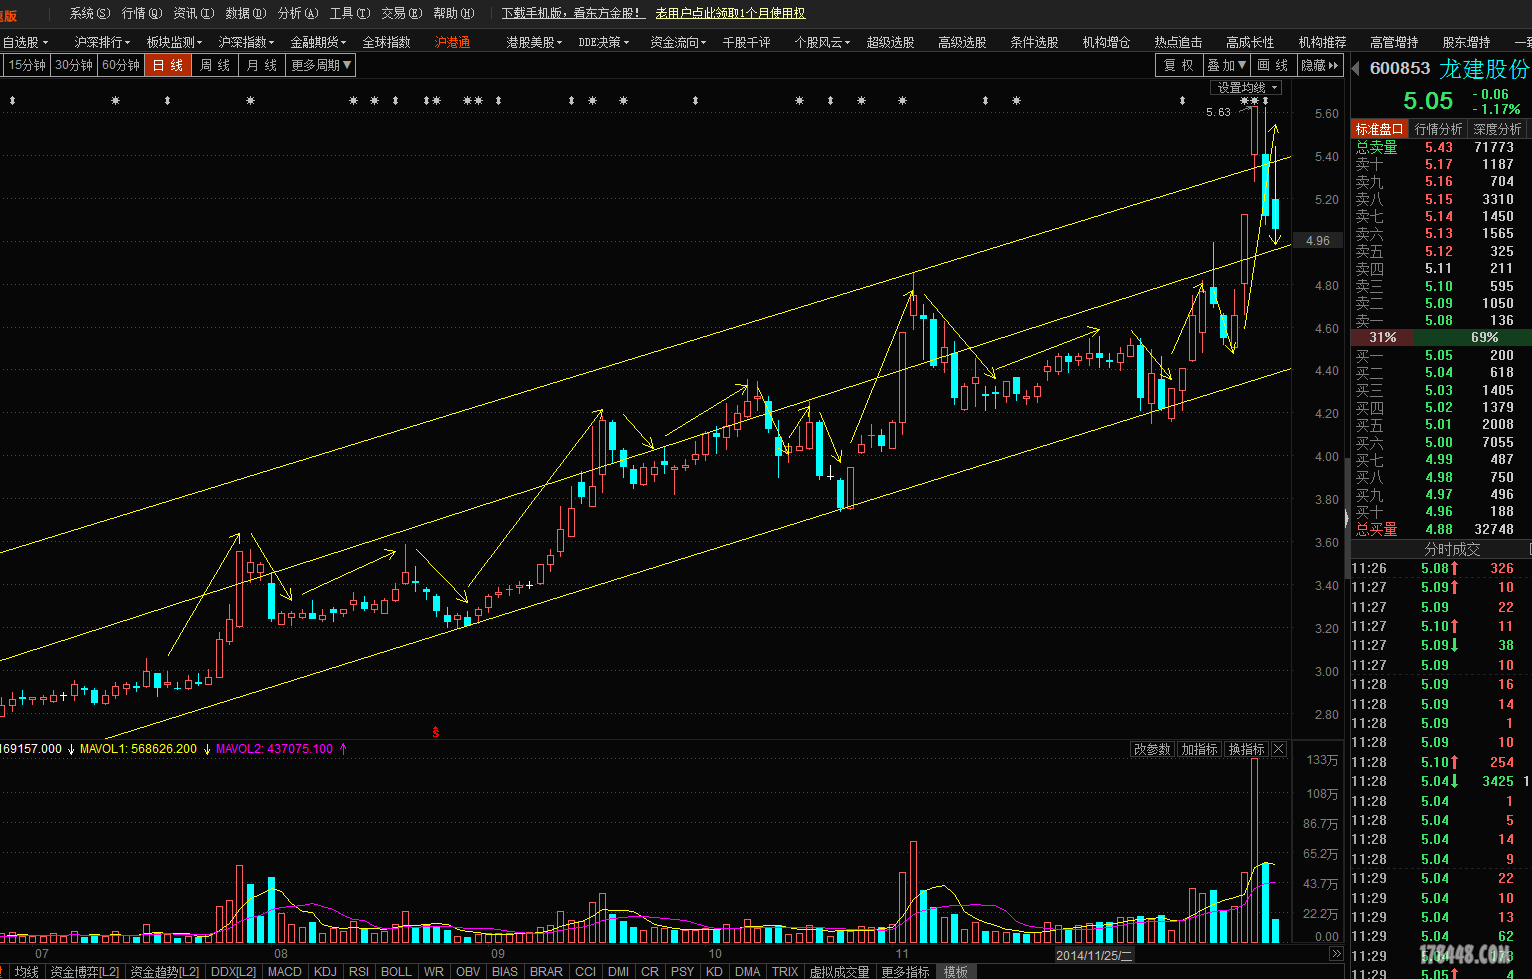Image resolution: width=1532 pixels, height=979 pixels.
Task: Open the 设置均线 moving average dropdown
Action: click(x=1246, y=87)
